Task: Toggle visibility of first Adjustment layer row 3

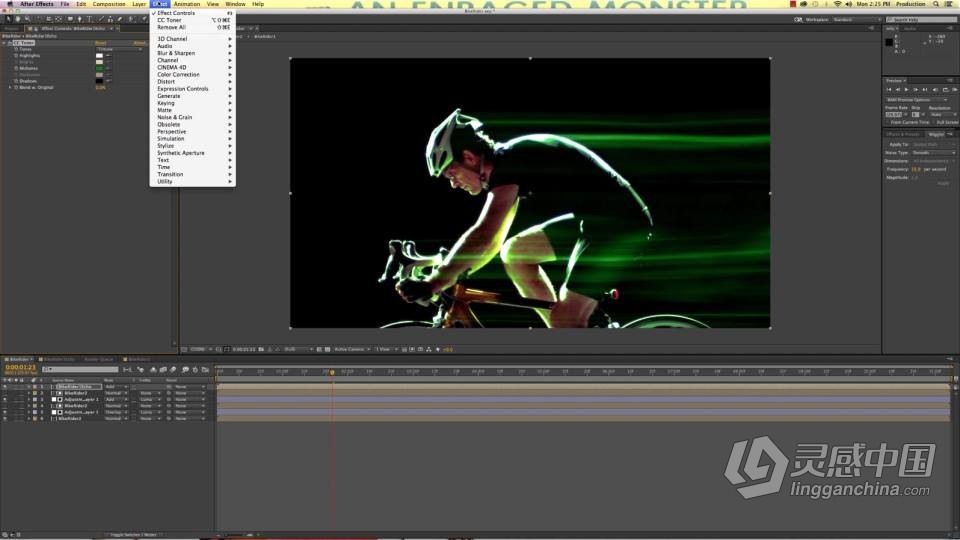Action: click(x=5, y=399)
